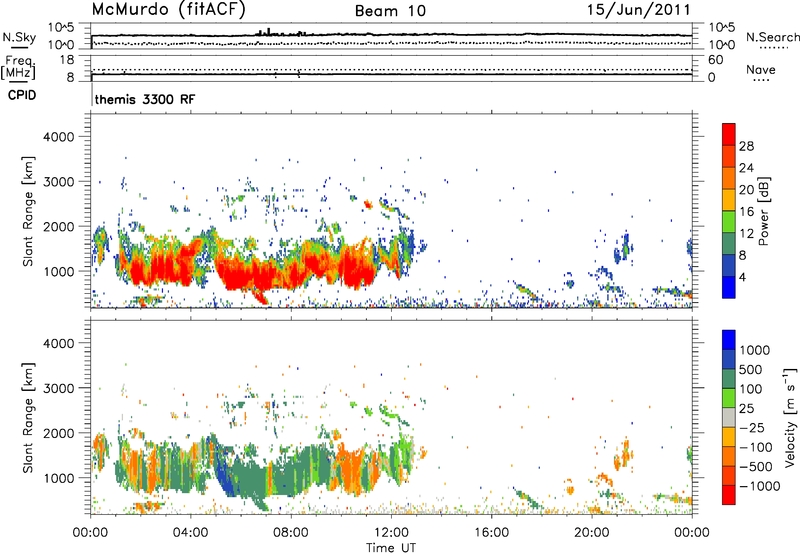Pick the top red swatch of the Power colorbar

click(x=729, y=134)
